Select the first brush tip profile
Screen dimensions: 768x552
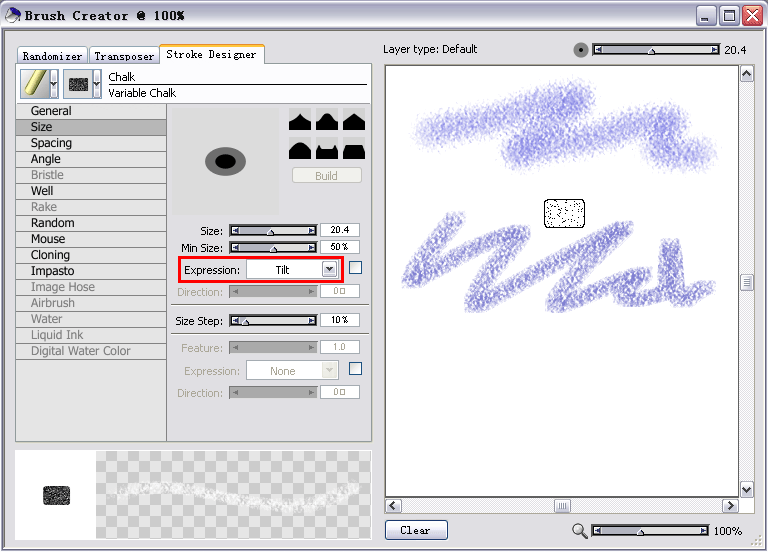(x=300, y=121)
